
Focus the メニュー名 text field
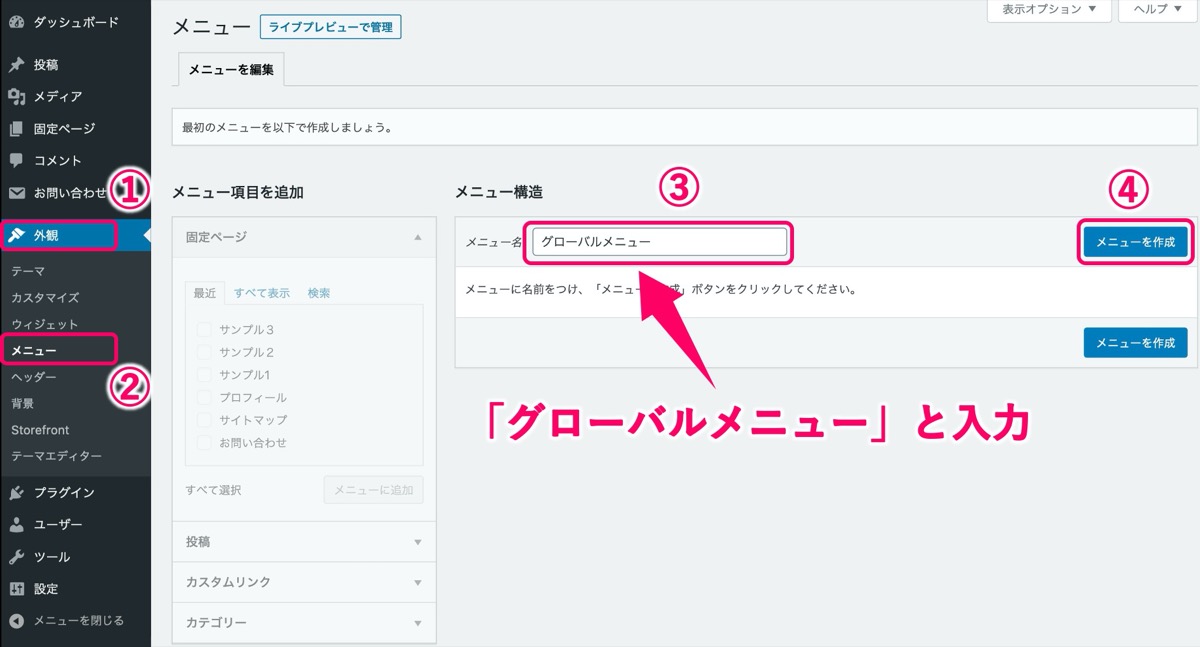click(659, 242)
